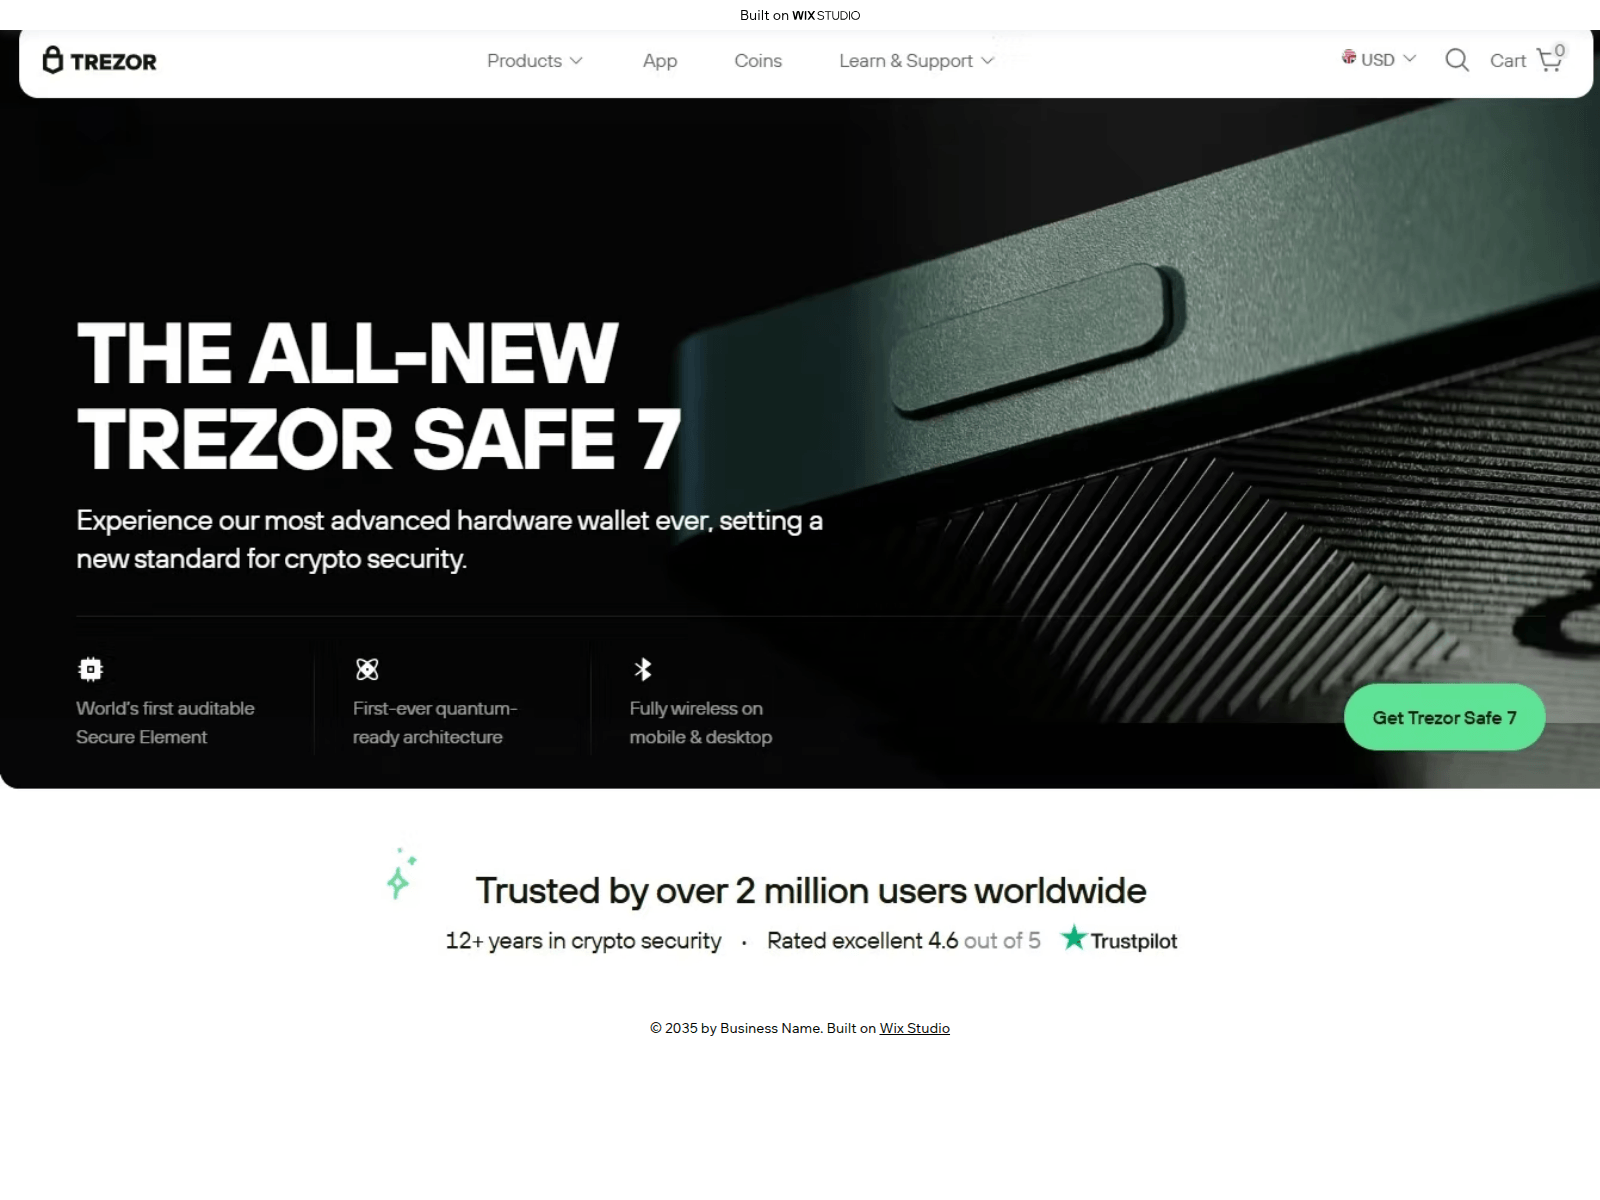The width and height of the screenshot is (1600, 1200).
Task: Click the TREZOR wordmark in the header
Action: (113, 62)
